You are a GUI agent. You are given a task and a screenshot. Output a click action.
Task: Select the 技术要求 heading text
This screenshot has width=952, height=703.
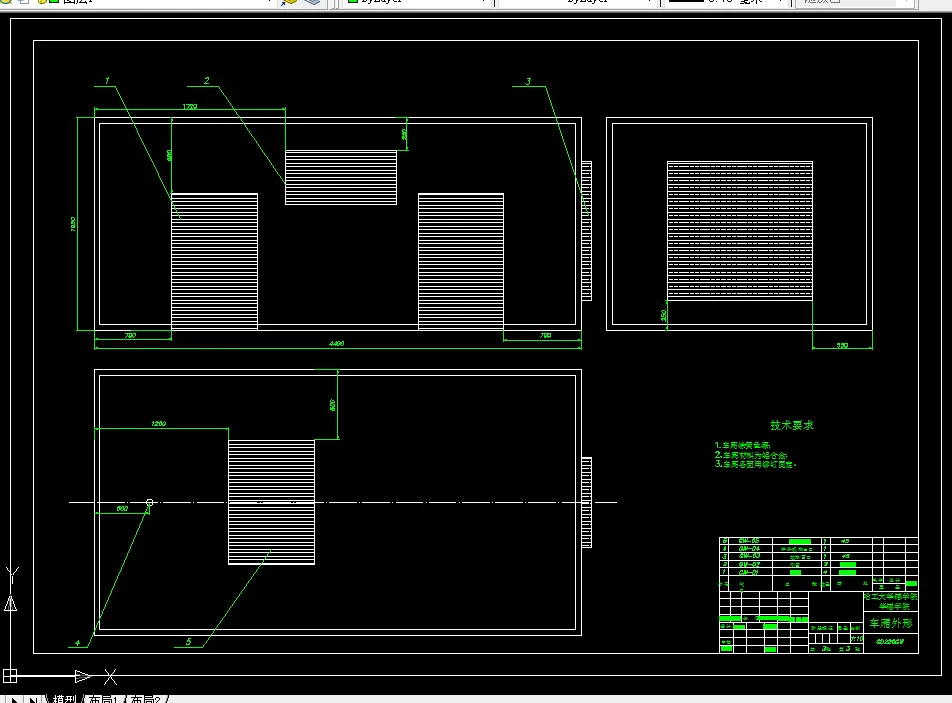792,425
